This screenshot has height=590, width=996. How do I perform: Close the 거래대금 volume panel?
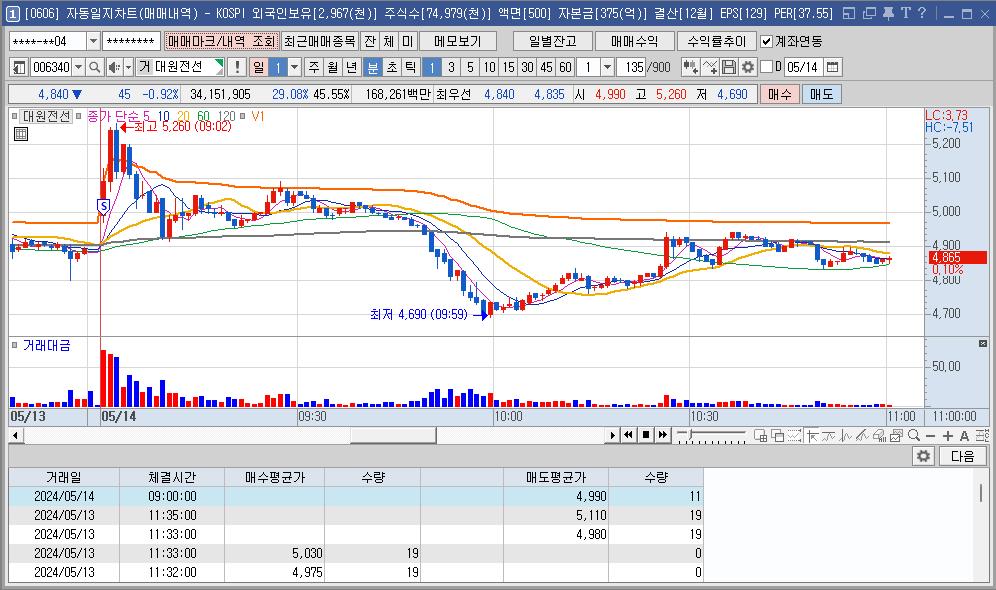983,344
